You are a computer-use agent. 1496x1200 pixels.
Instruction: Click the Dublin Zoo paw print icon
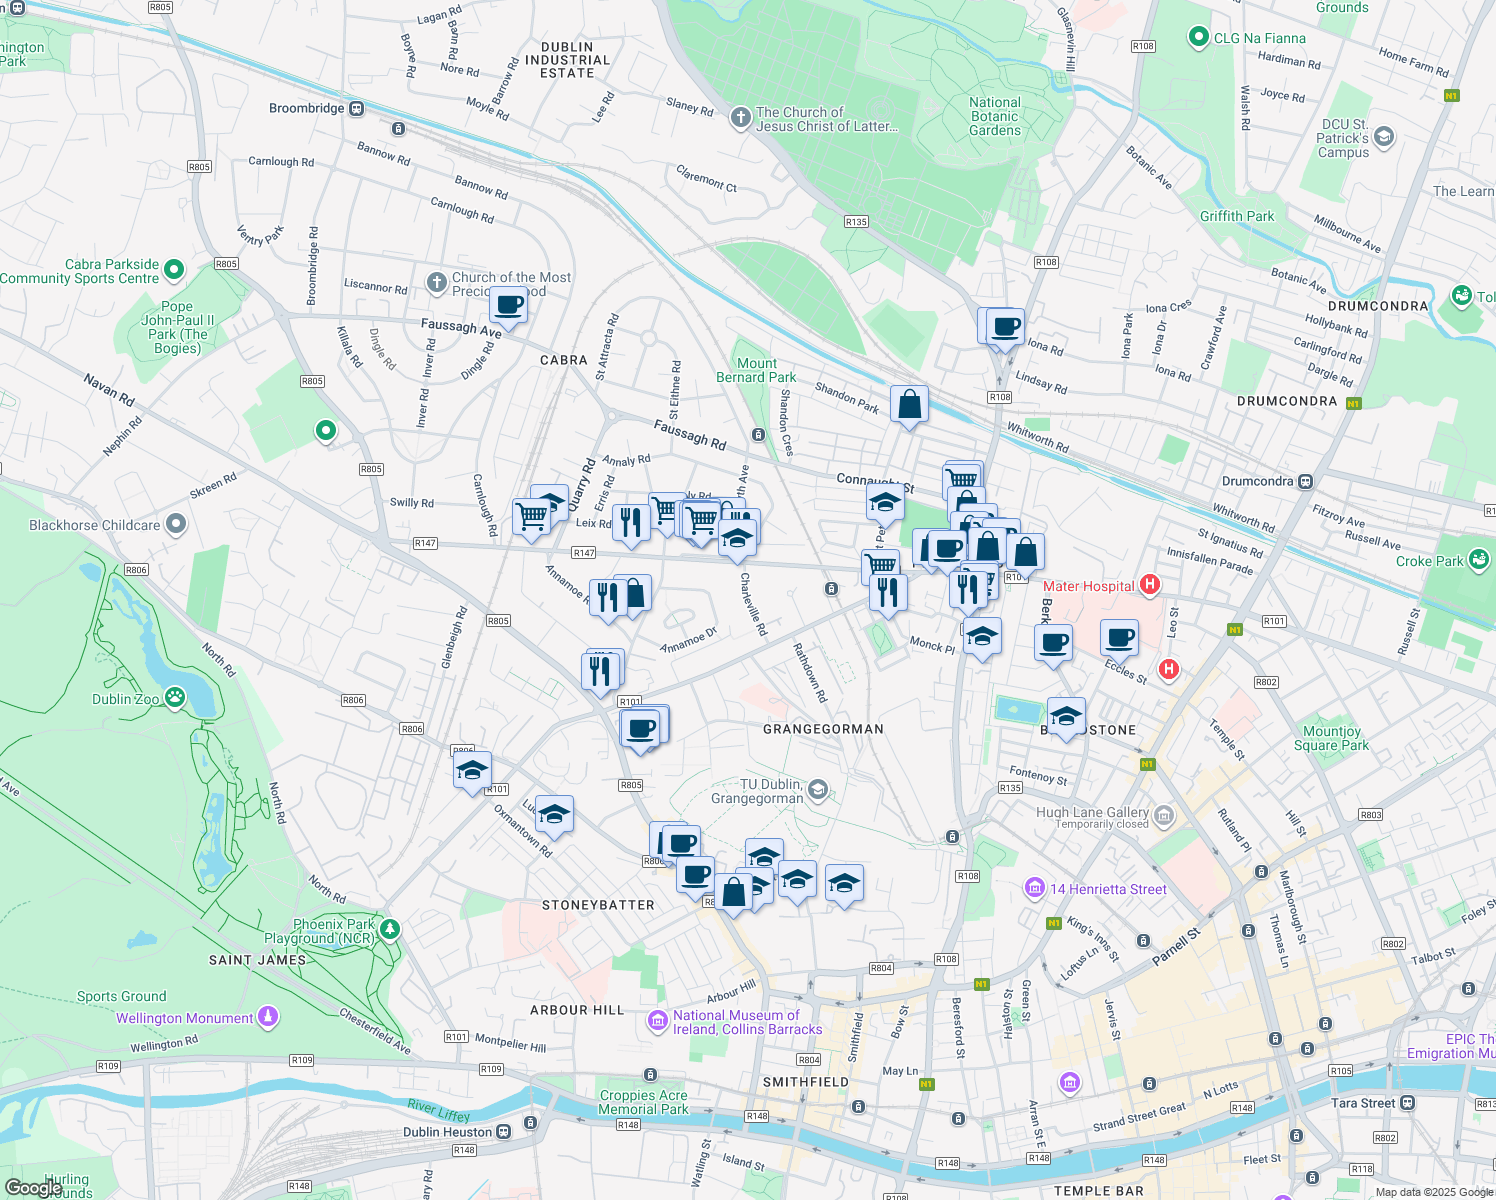click(174, 699)
